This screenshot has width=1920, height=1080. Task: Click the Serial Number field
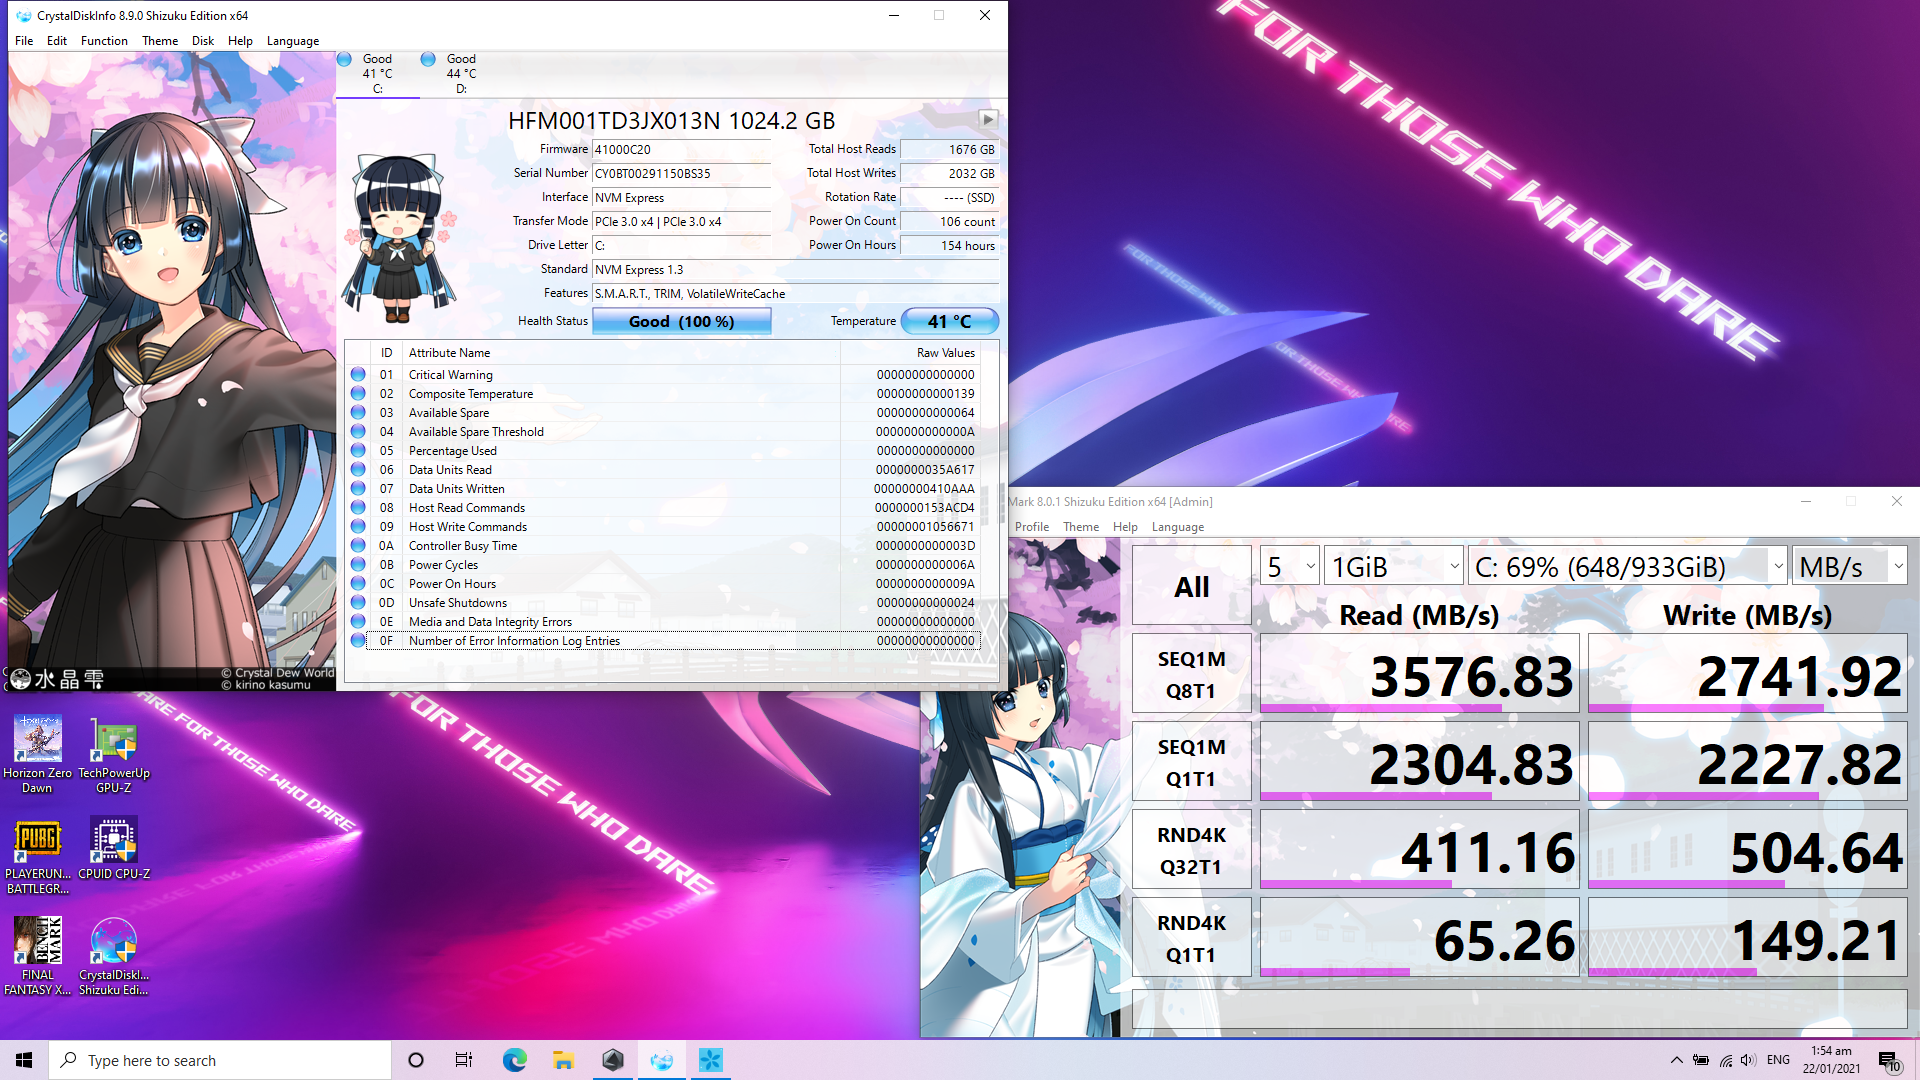(681, 173)
